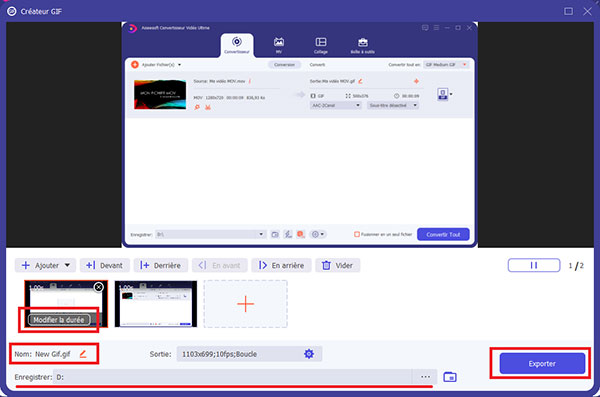Remove the first frame with its X icon
Viewport: 600px width, 397px height.
[x=99, y=287]
